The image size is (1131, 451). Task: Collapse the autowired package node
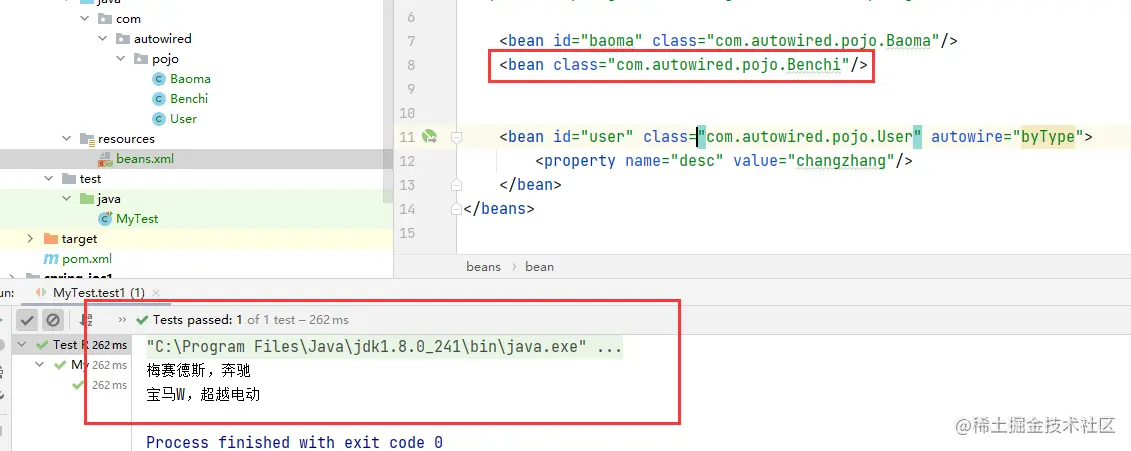pos(102,39)
